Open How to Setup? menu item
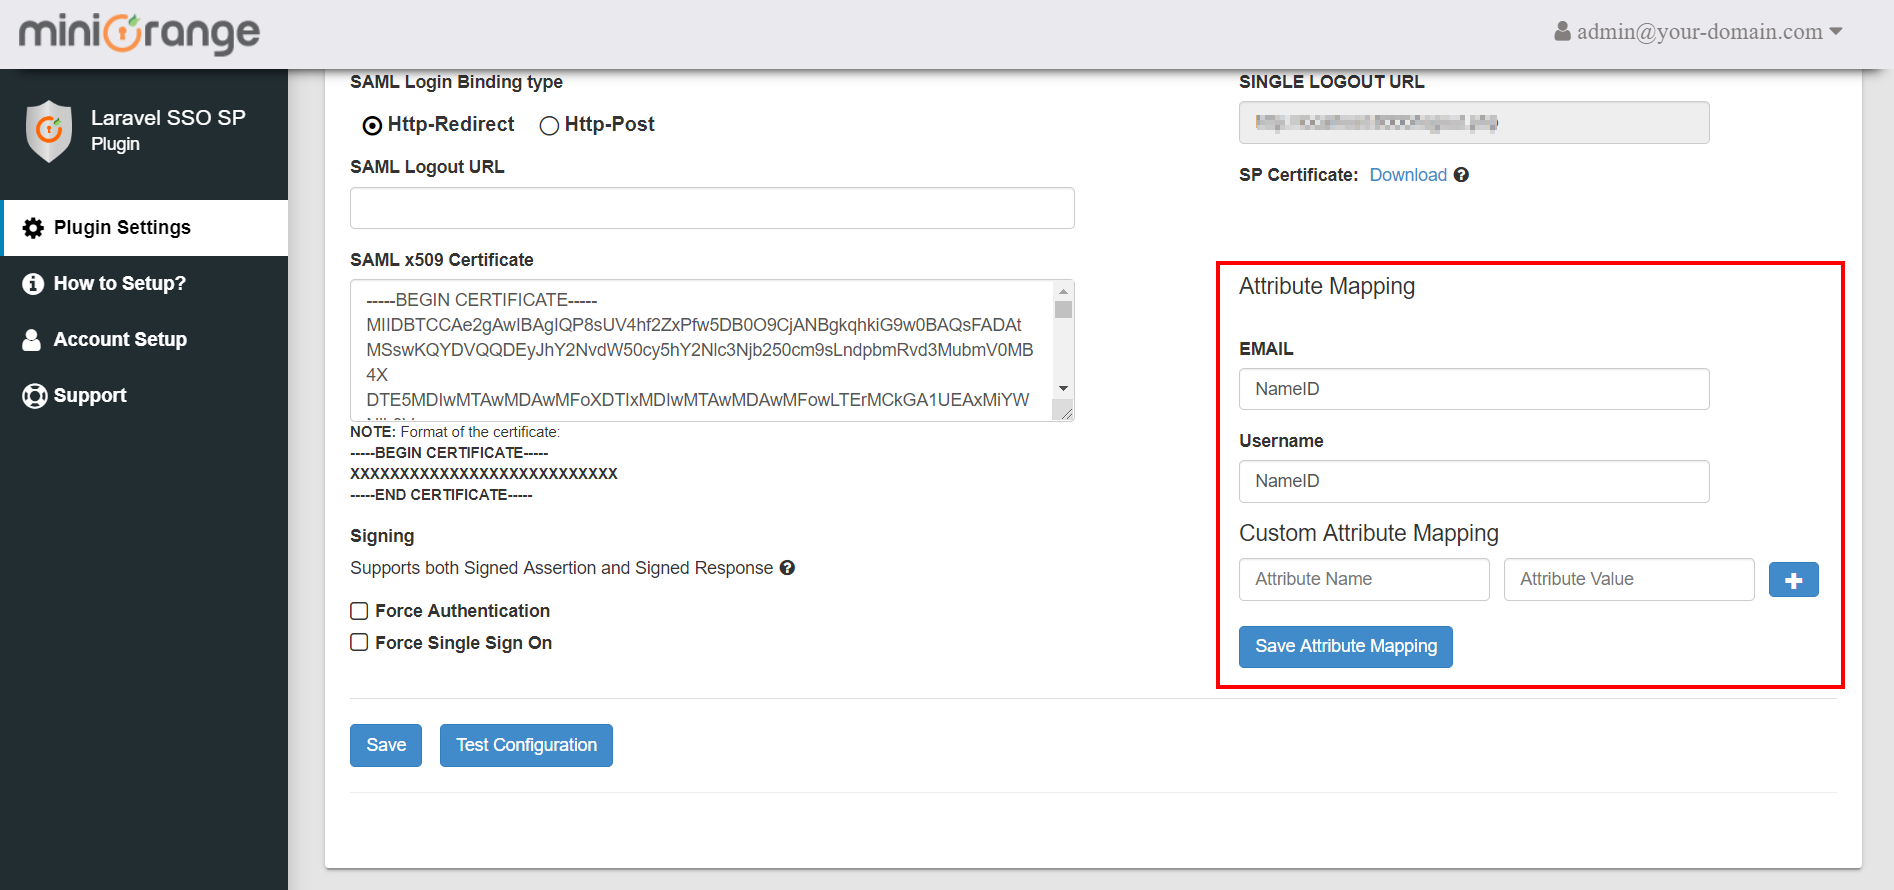Image resolution: width=1894 pixels, height=890 pixels. point(144,284)
